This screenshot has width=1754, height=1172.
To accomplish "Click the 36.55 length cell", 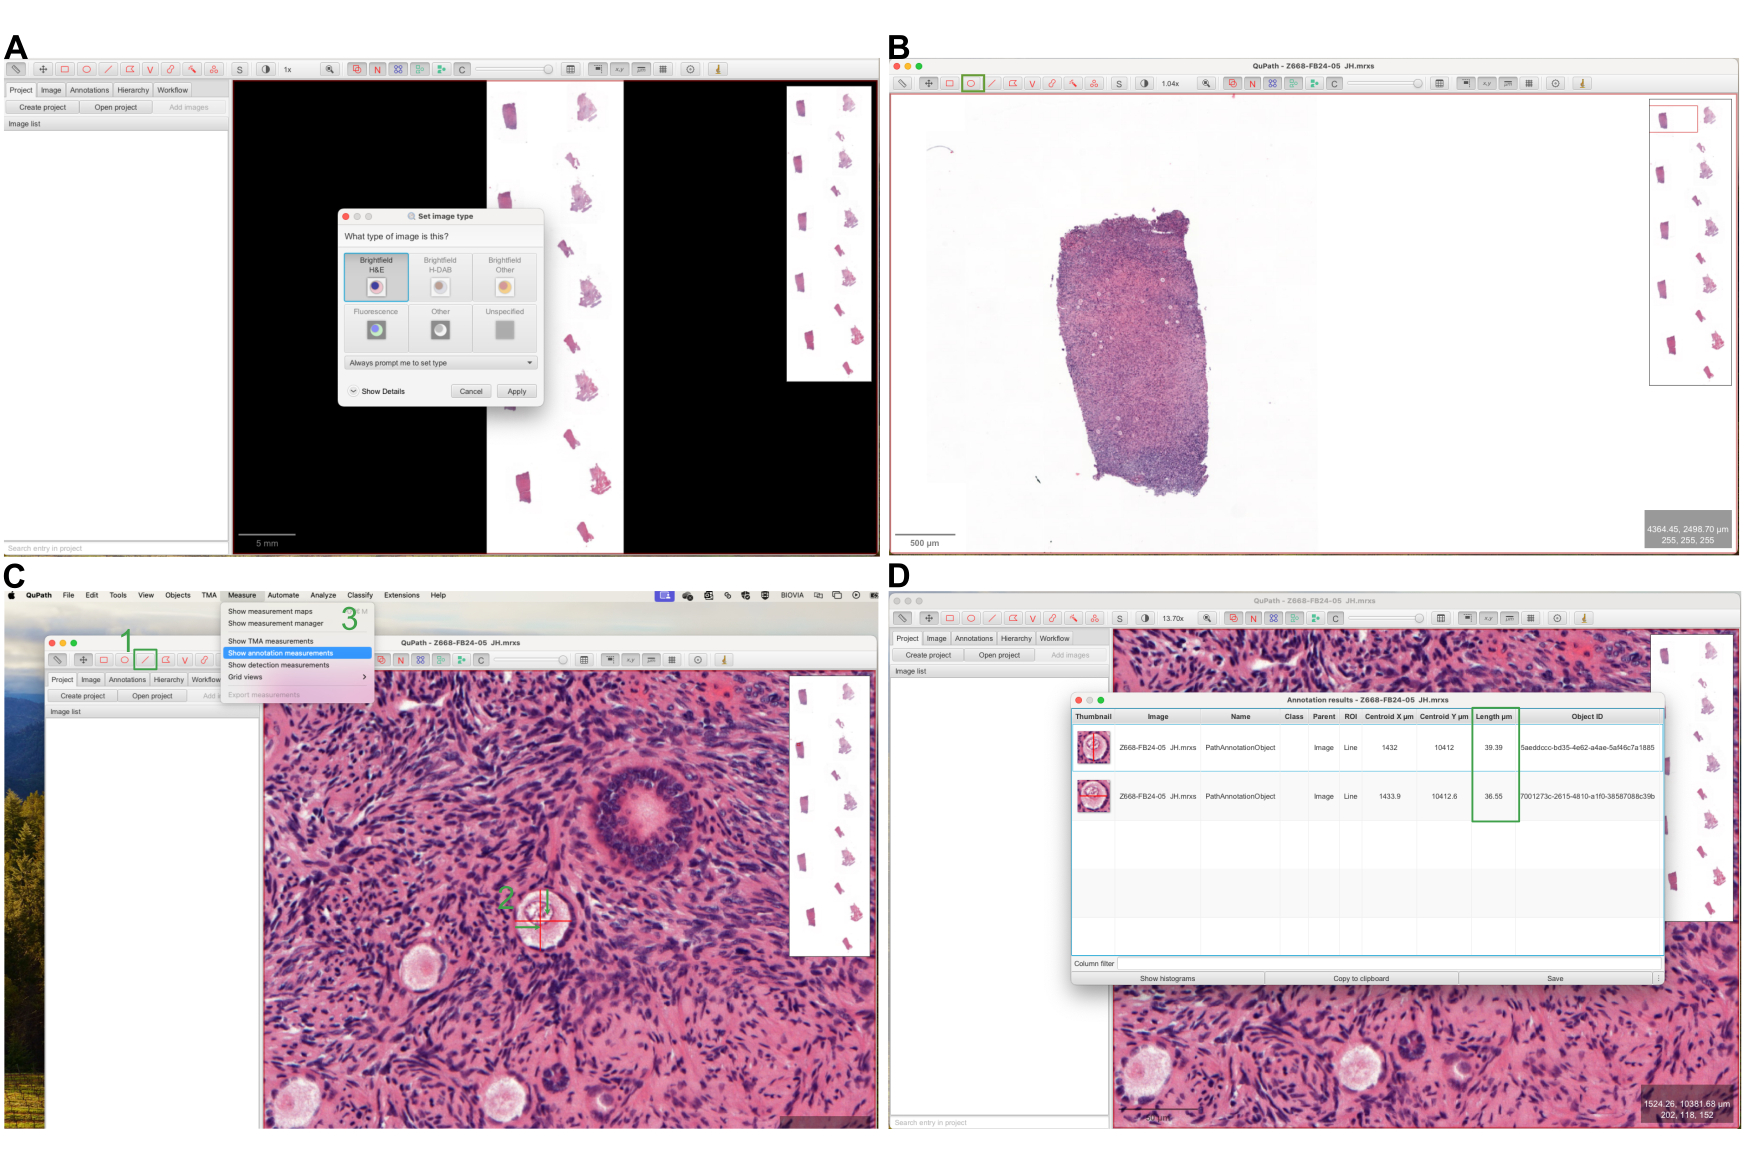I will point(1493,796).
